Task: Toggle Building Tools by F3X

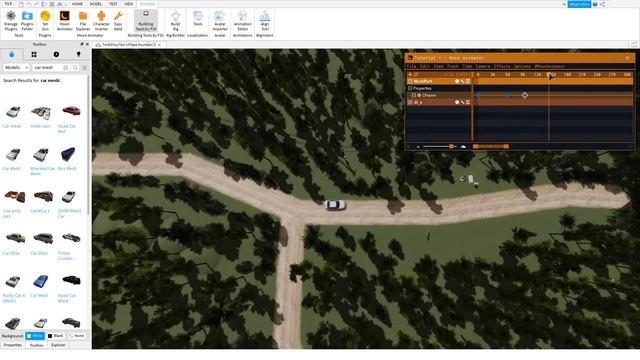Action: click(x=146, y=21)
